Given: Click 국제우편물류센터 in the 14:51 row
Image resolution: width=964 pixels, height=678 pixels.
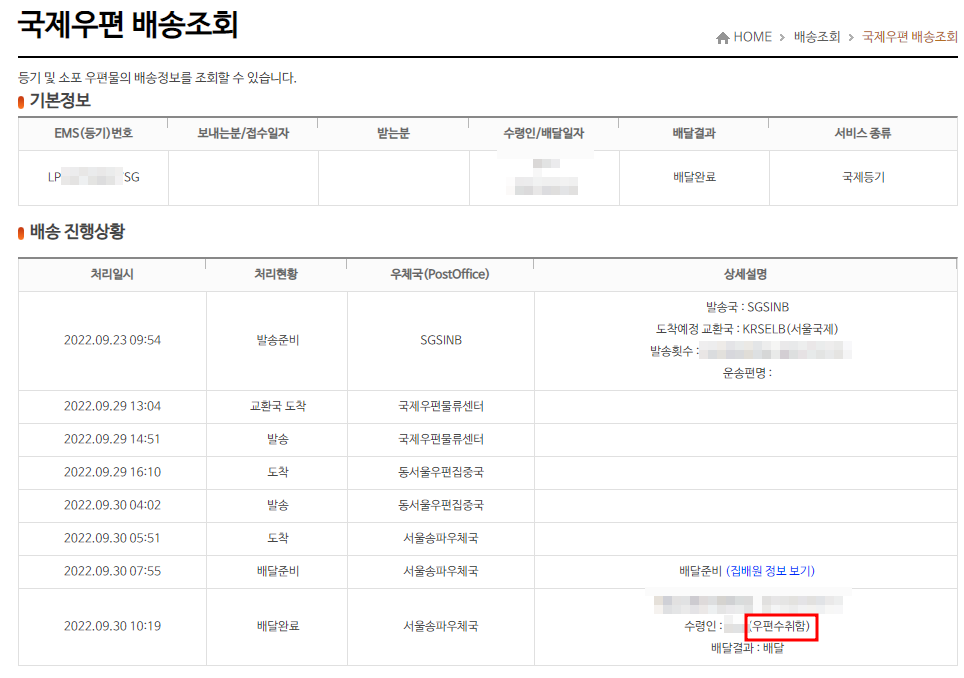Looking at the screenshot, I should tap(441, 439).
